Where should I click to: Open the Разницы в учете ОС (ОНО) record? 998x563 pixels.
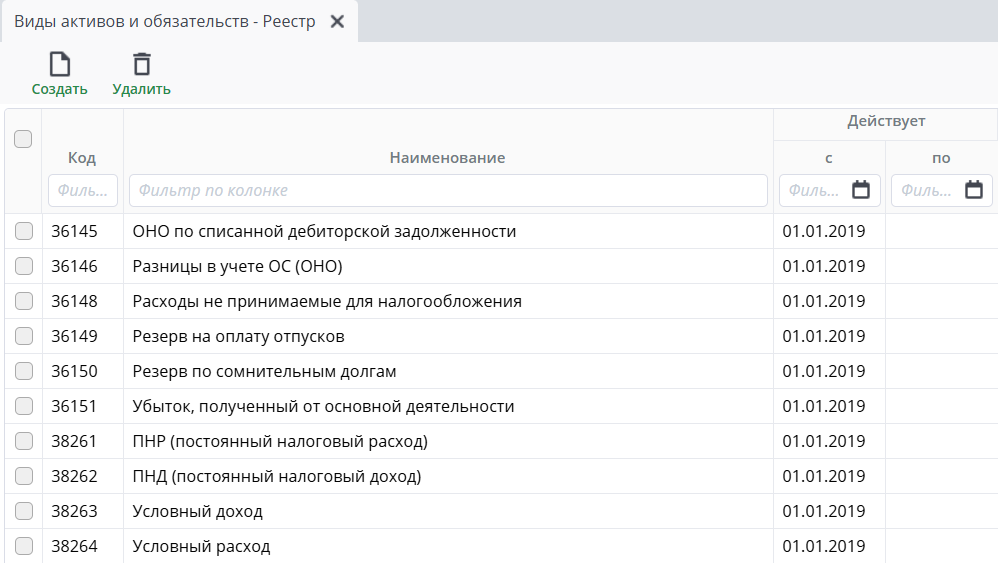click(237, 266)
